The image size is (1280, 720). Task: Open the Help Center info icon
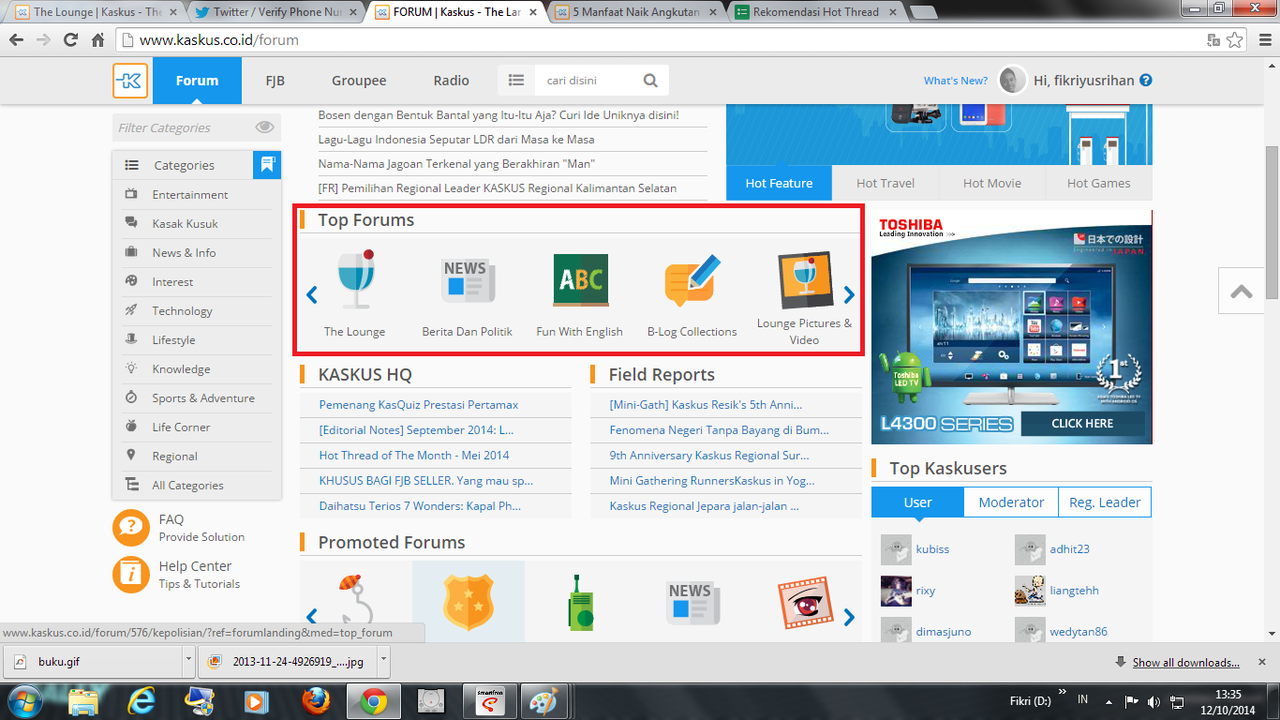[131, 574]
